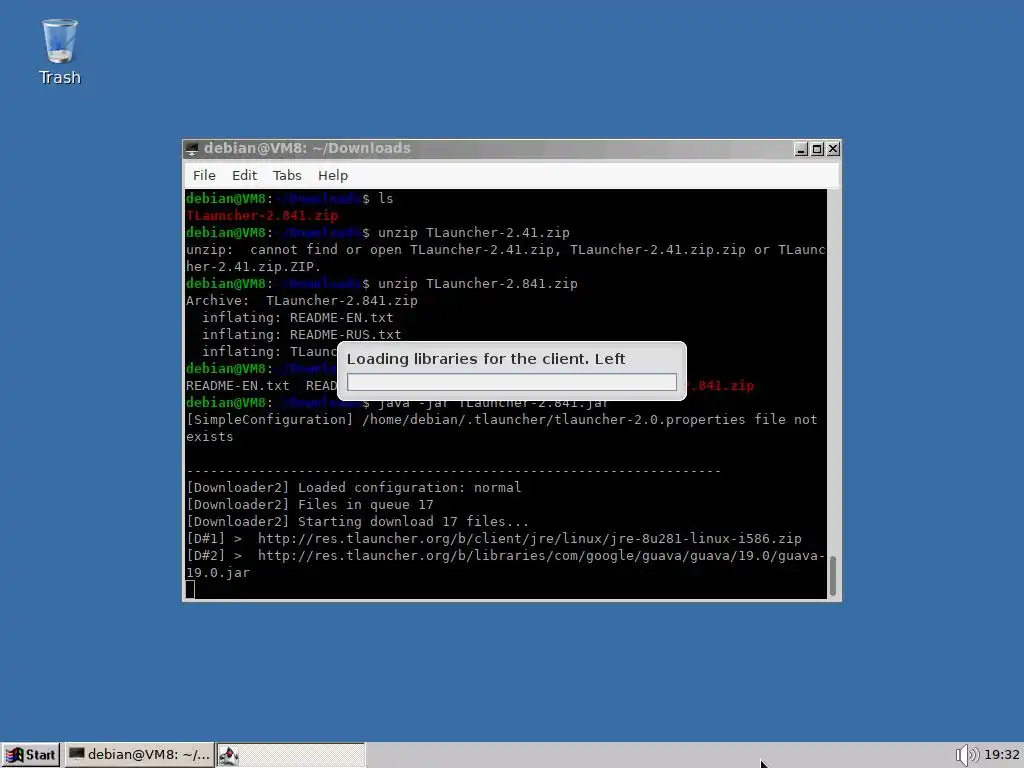
Task: Select the Java launcher taskbar entry
Action: click(x=291, y=755)
